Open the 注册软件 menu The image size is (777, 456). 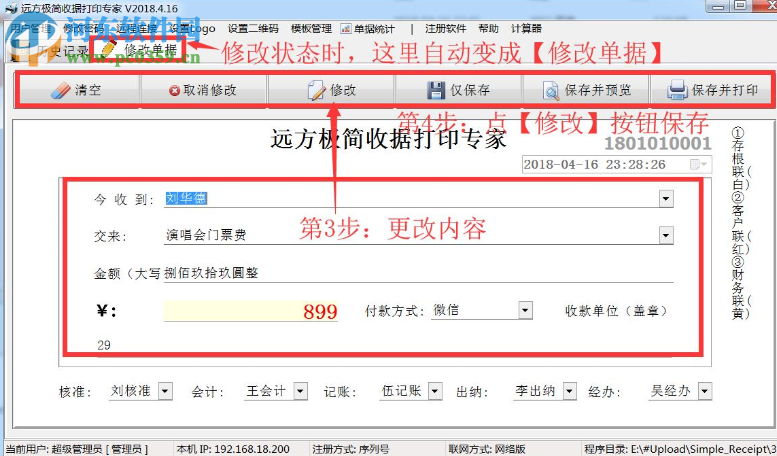pyautogui.click(x=445, y=29)
